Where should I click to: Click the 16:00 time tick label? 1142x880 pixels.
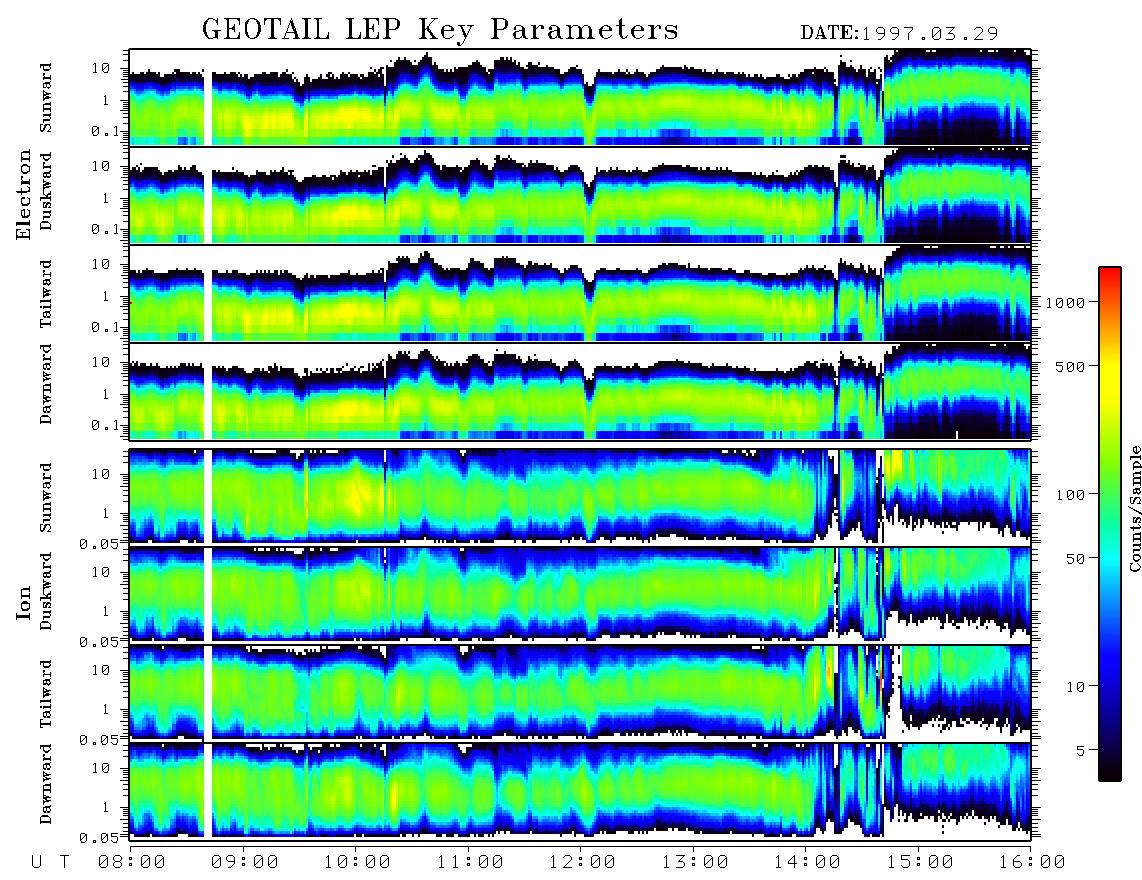1032,863
